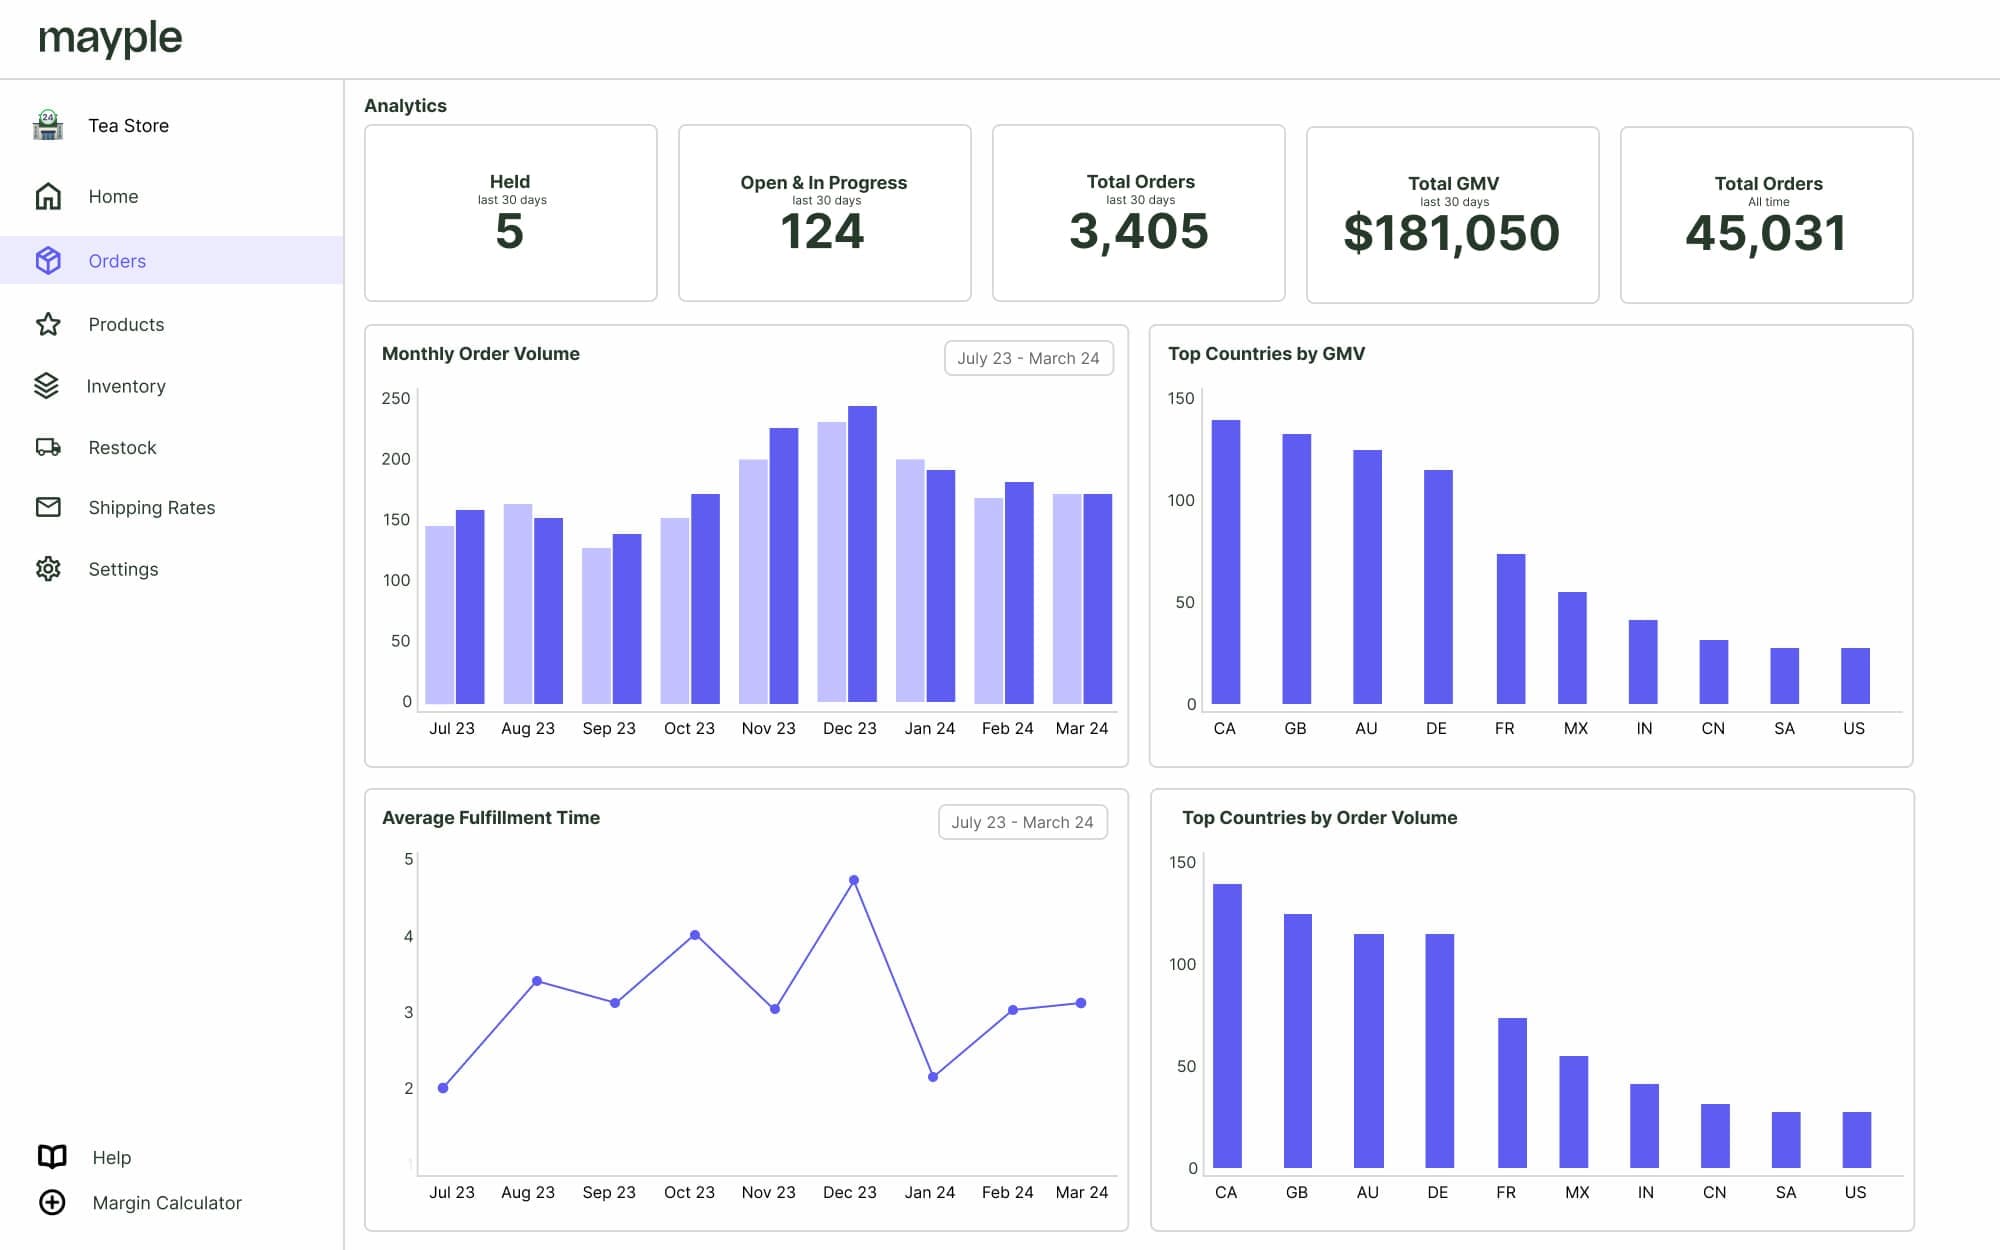
Task: Click the Products icon in sidebar
Action: point(49,324)
